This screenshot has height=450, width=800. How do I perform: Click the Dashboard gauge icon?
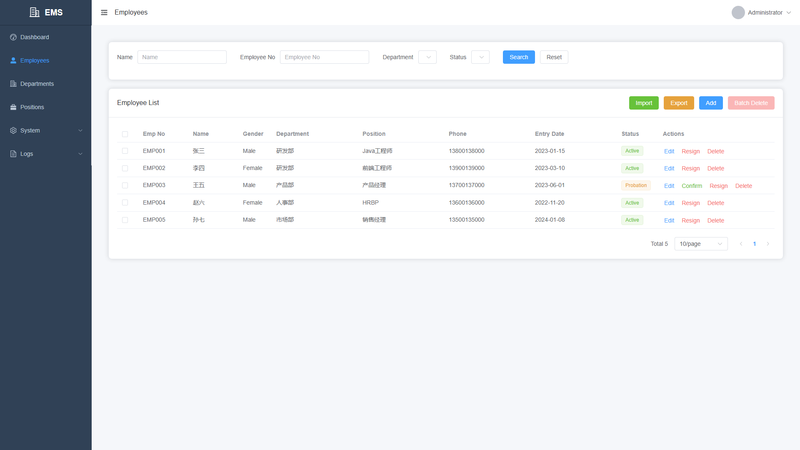(13, 37)
